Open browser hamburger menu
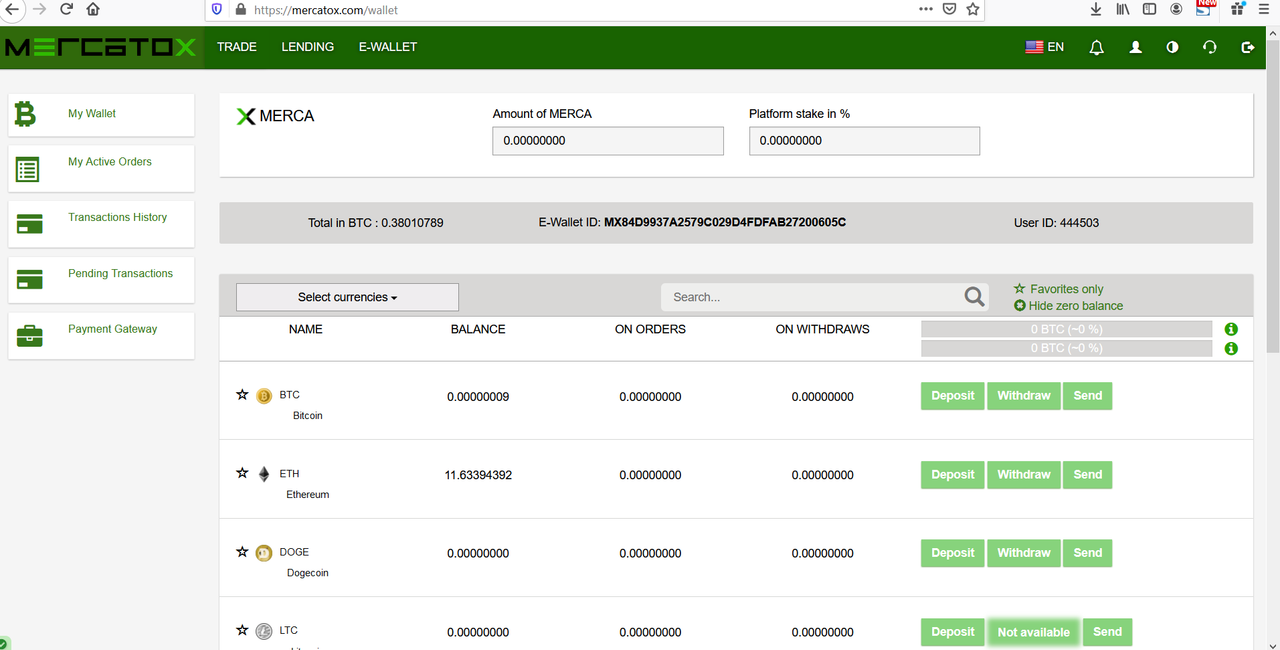 (1264, 9)
